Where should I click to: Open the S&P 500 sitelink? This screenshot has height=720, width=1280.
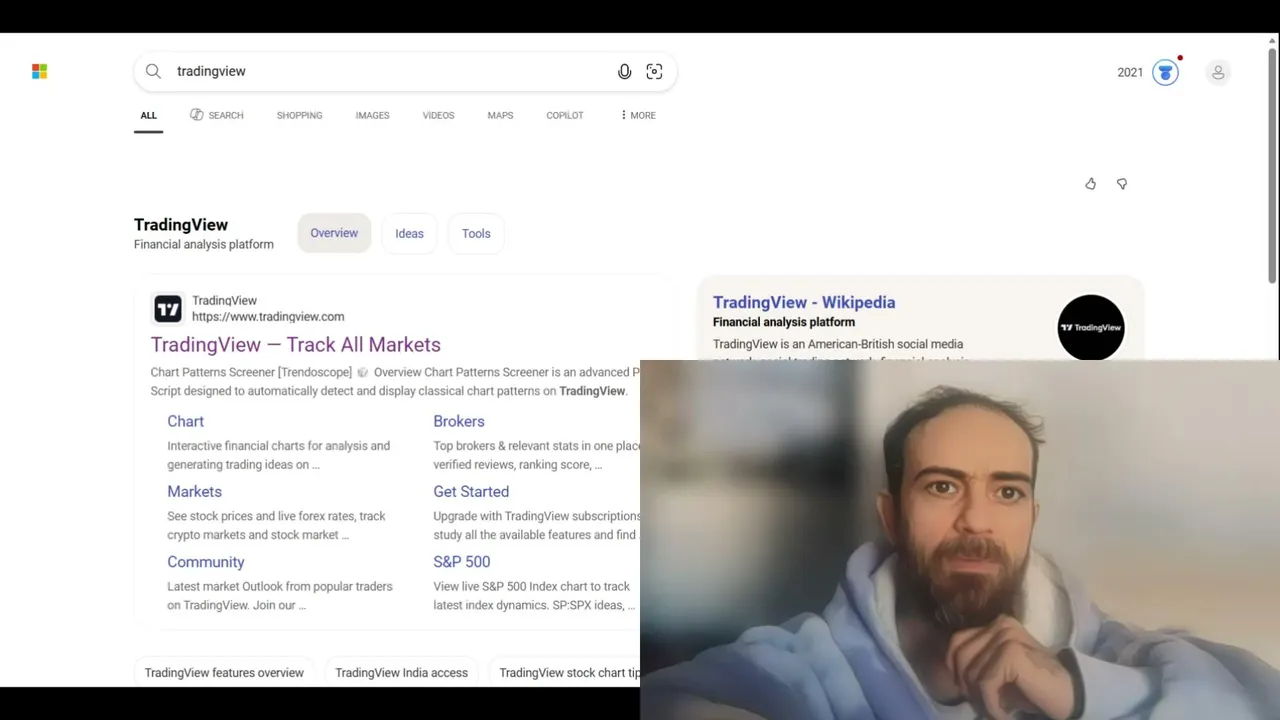(x=462, y=562)
